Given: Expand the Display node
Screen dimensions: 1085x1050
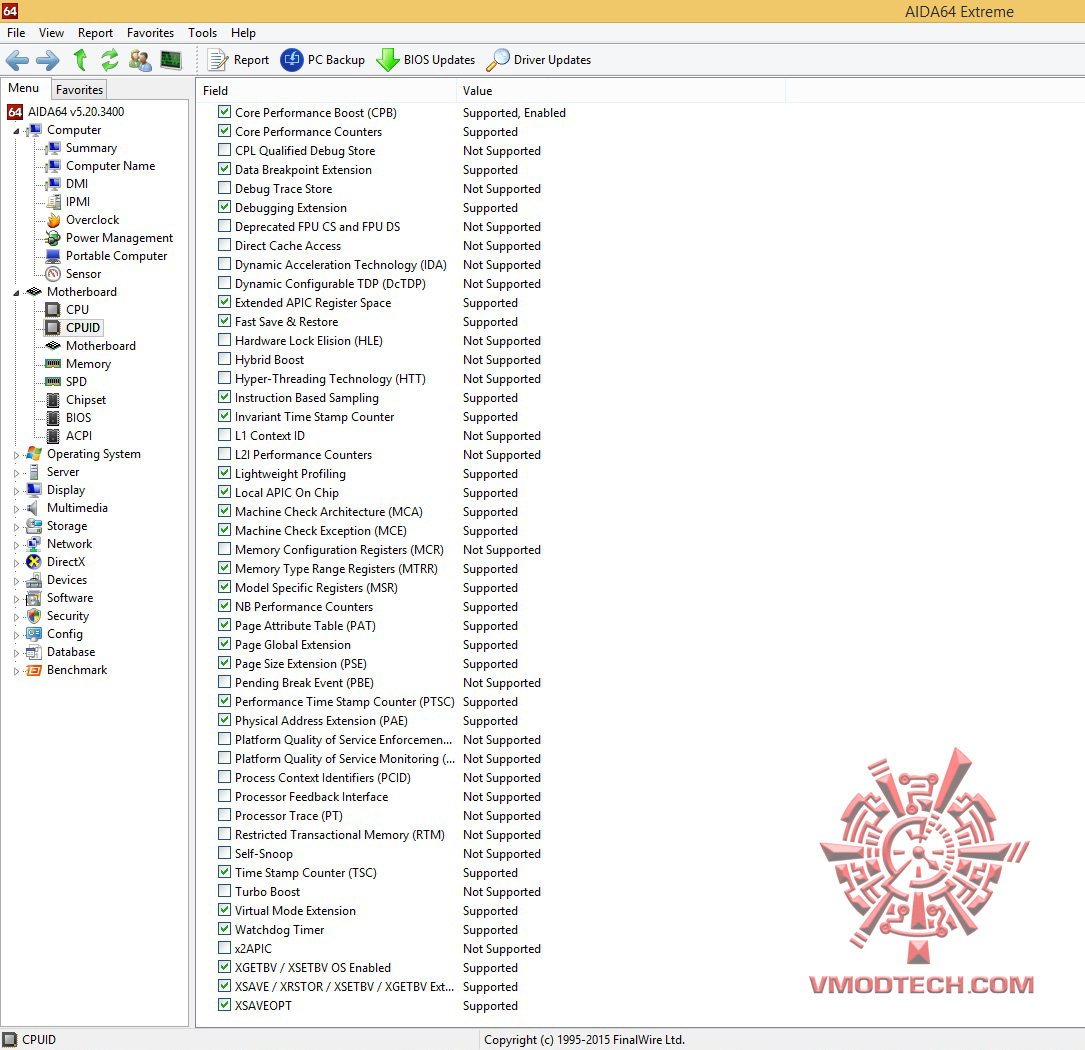Looking at the screenshot, I should tap(16, 491).
